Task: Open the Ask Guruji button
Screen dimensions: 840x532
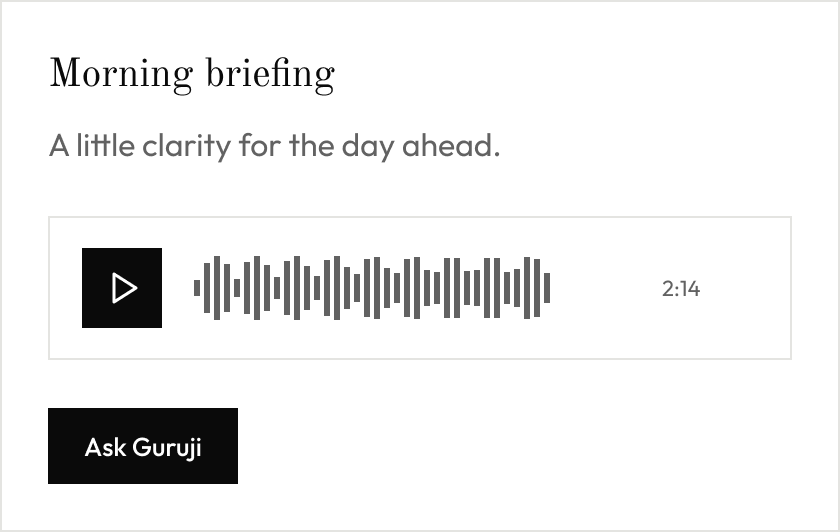Action: (143, 446)
